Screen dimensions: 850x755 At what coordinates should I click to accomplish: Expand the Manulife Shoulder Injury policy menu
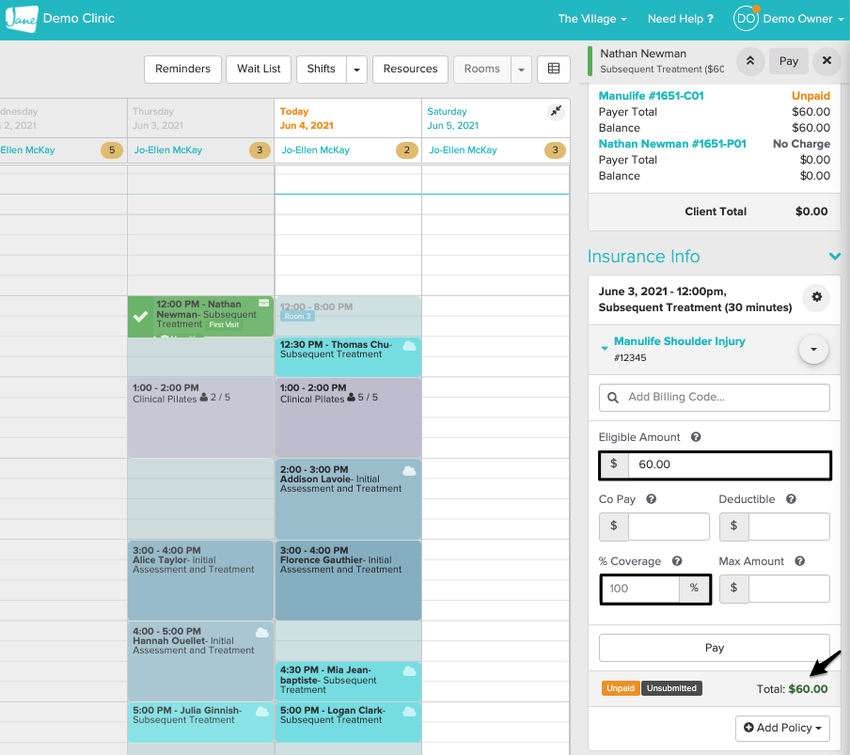813,350
